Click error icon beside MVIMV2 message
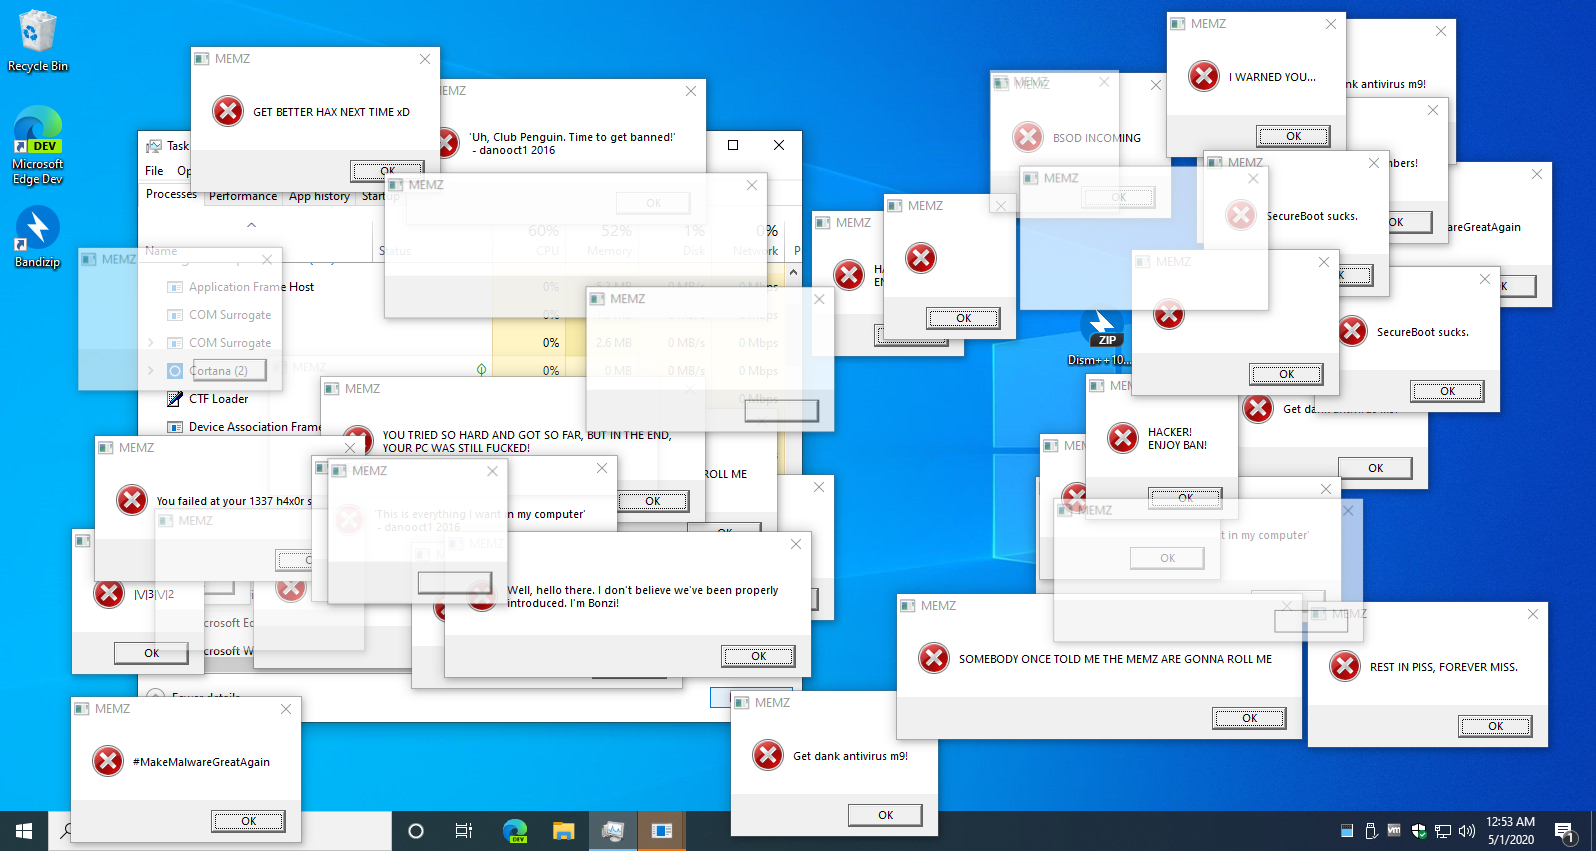Image resolution: width=1596 pixels, height=851 pixels. [x=109, y=593]
